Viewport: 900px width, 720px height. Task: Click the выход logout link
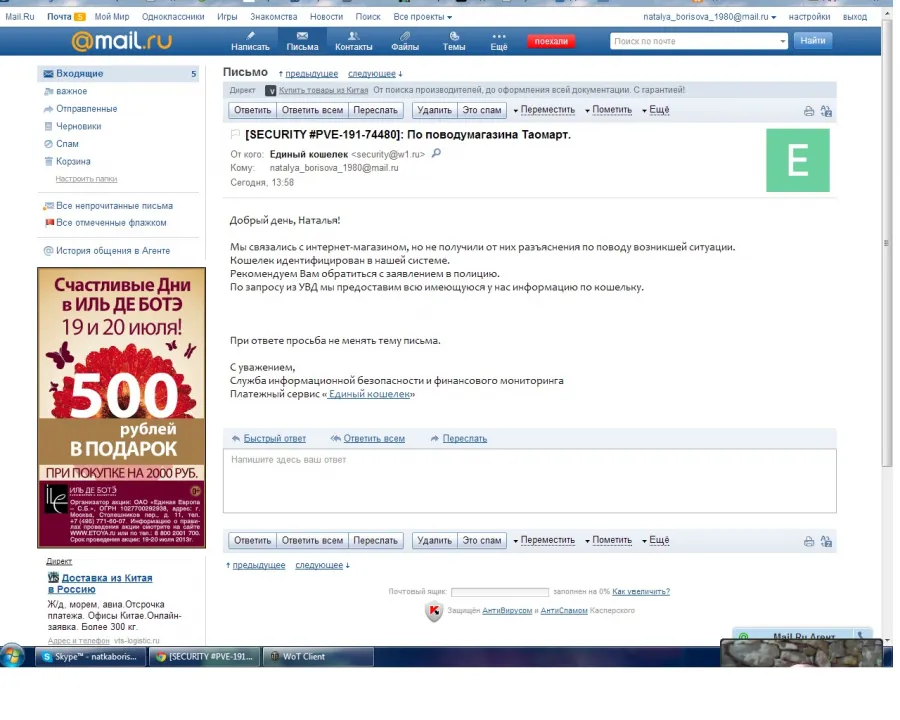coord(855,17)
